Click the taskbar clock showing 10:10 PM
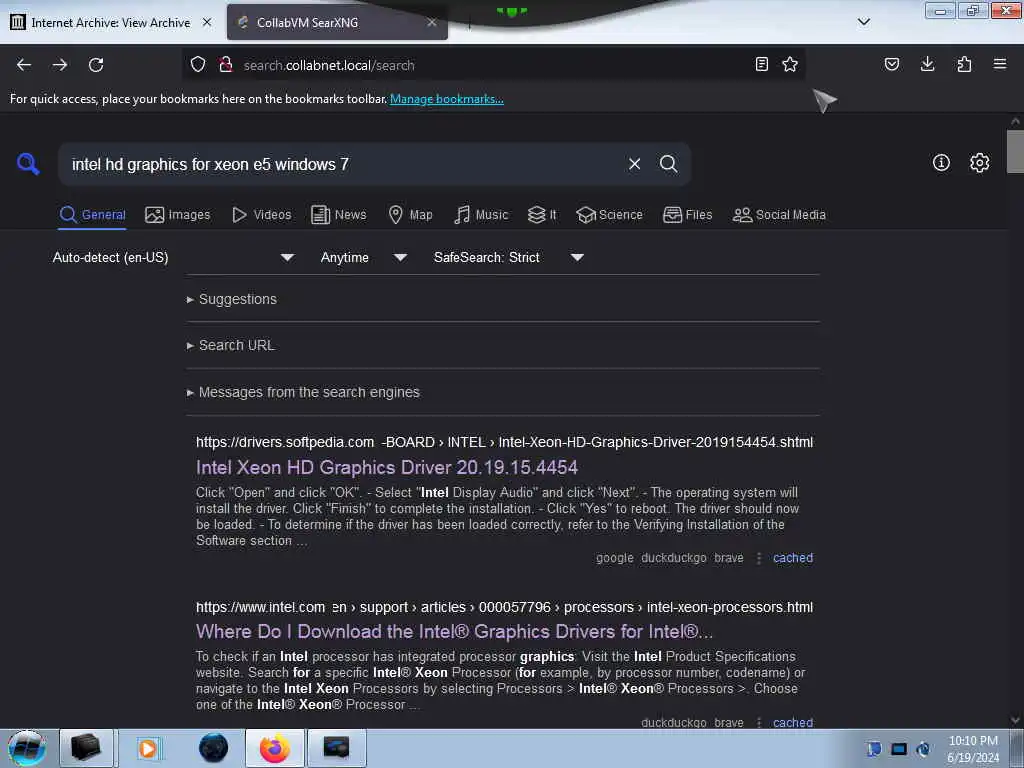Image resolution: width=1024 pixels, height=768 pixels. click(x=973, y=749)
